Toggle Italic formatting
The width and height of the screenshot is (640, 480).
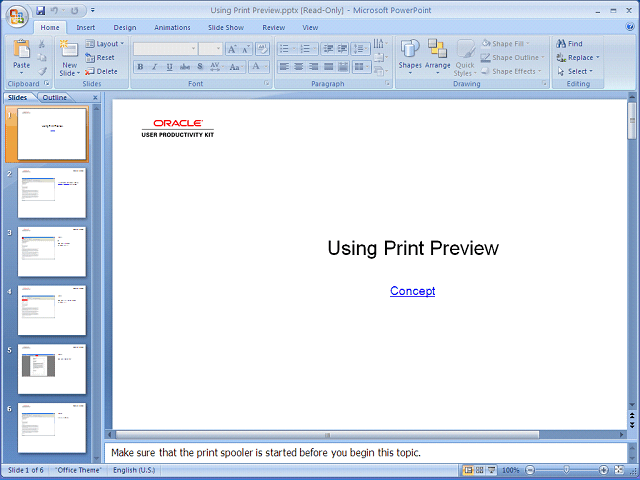155,67
